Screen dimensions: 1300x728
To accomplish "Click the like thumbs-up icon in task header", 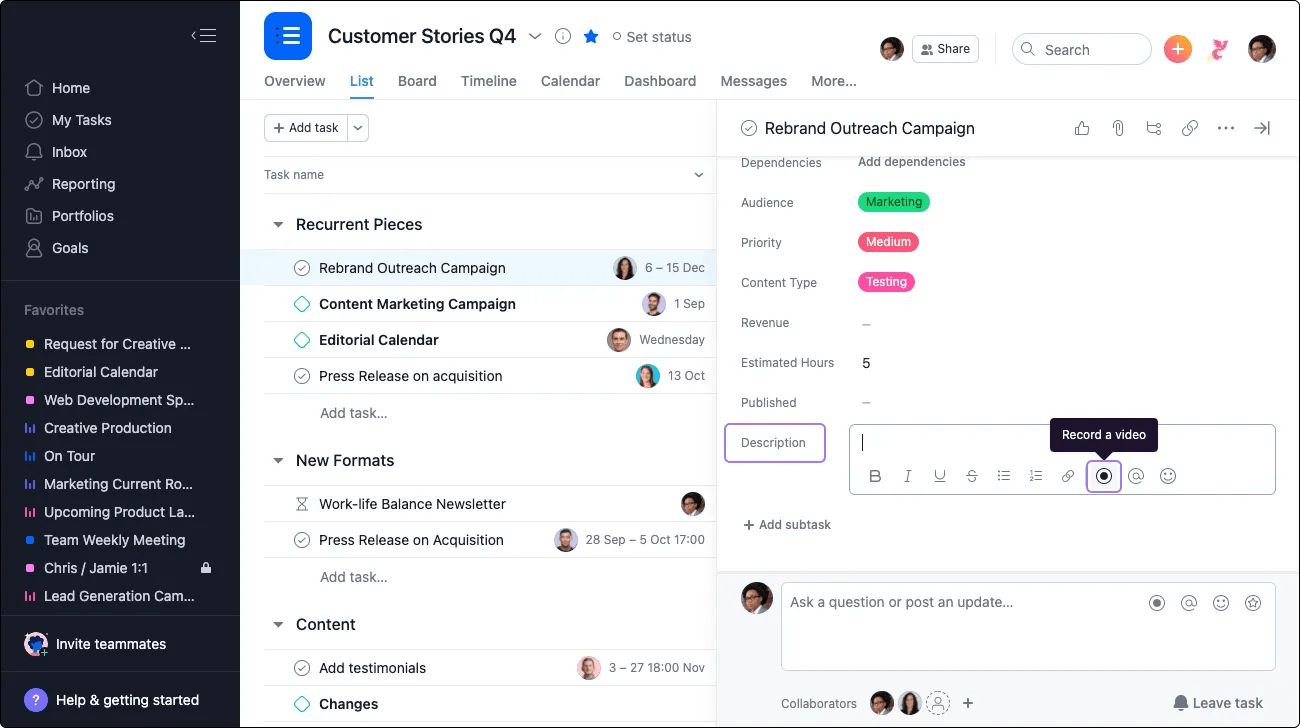I will [1082, 128].
